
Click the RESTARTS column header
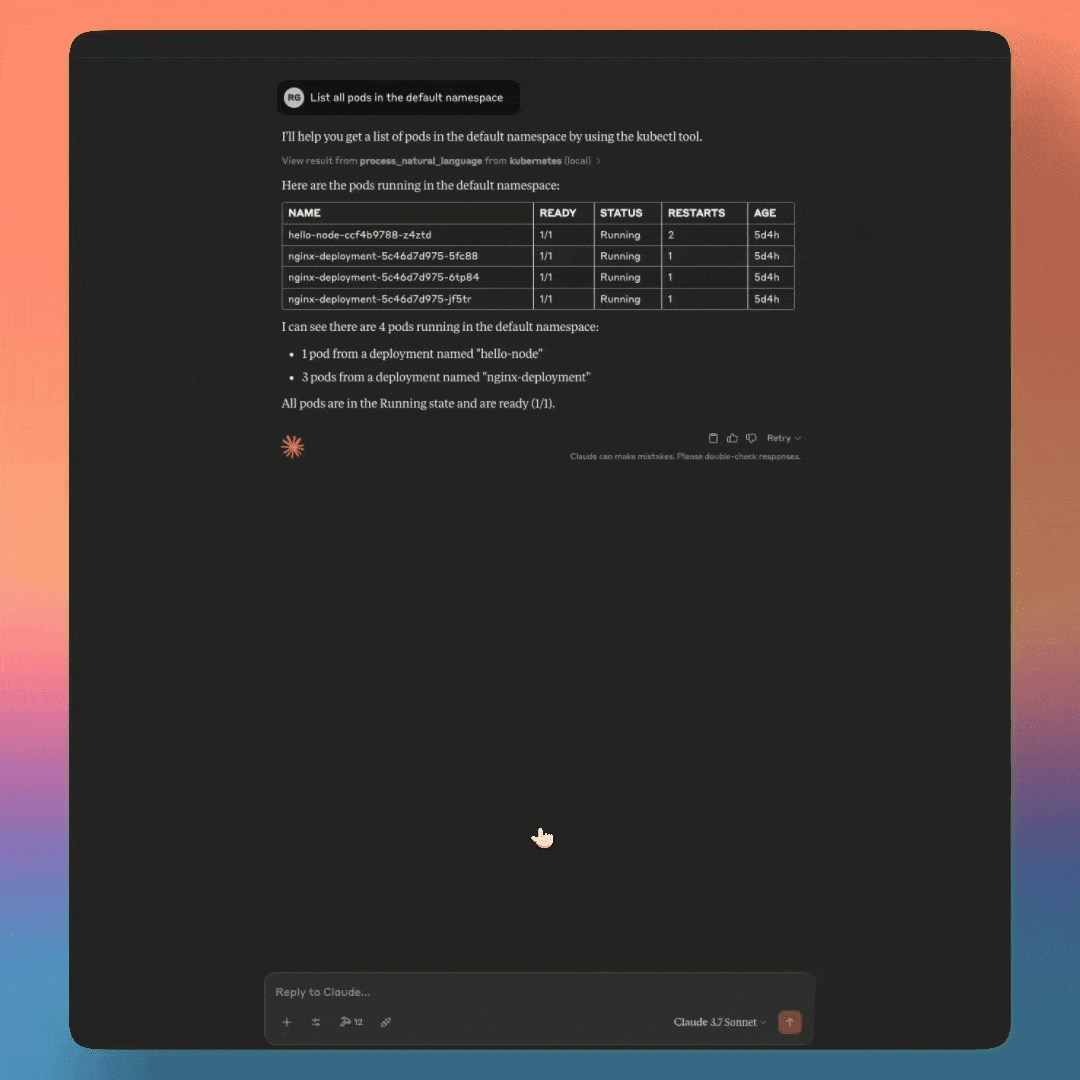(x=696, y=213)
